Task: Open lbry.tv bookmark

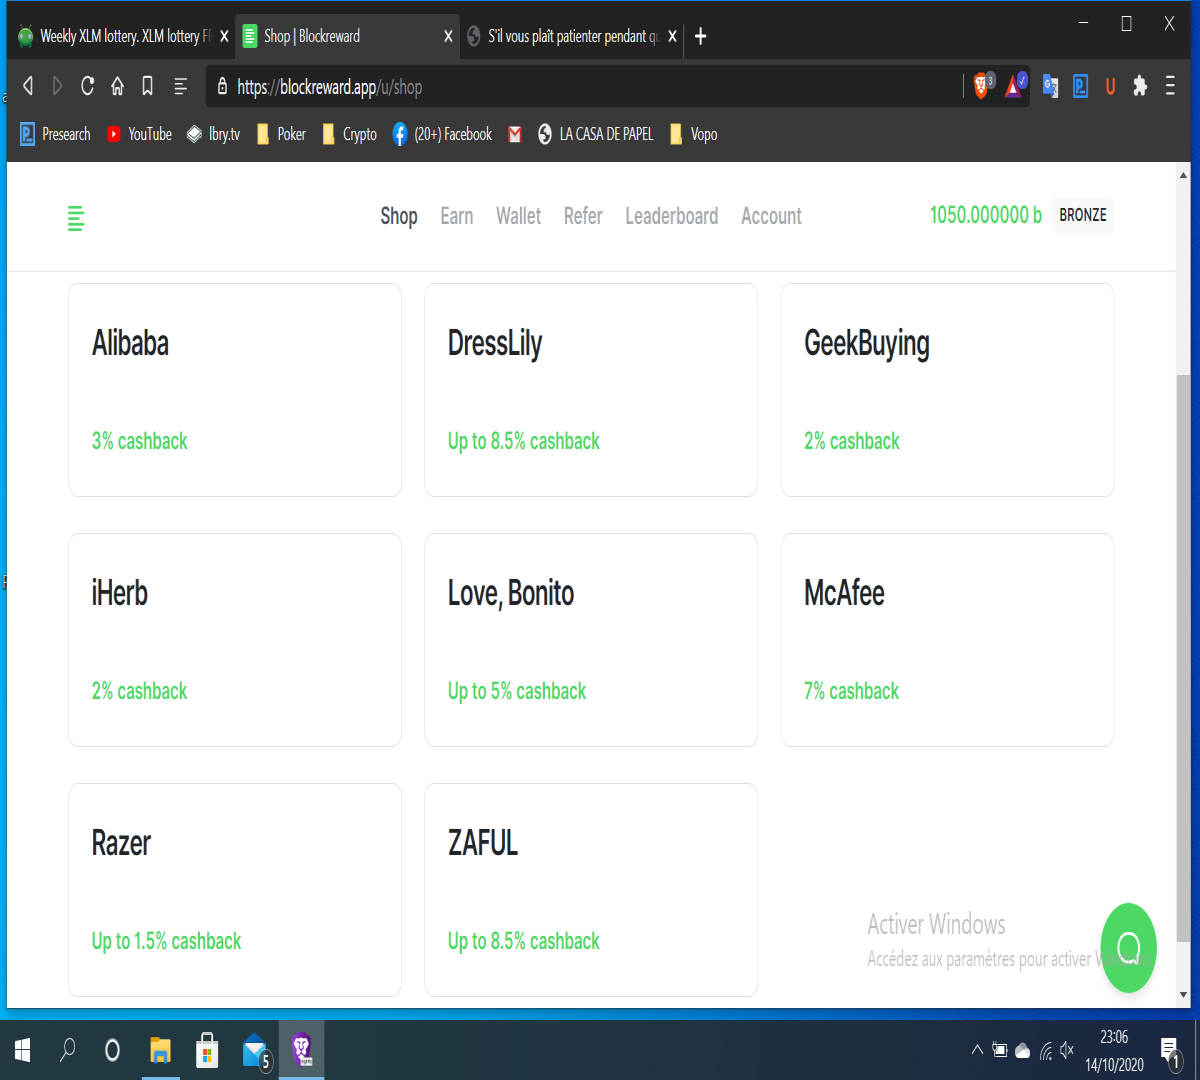Action: 213,134
